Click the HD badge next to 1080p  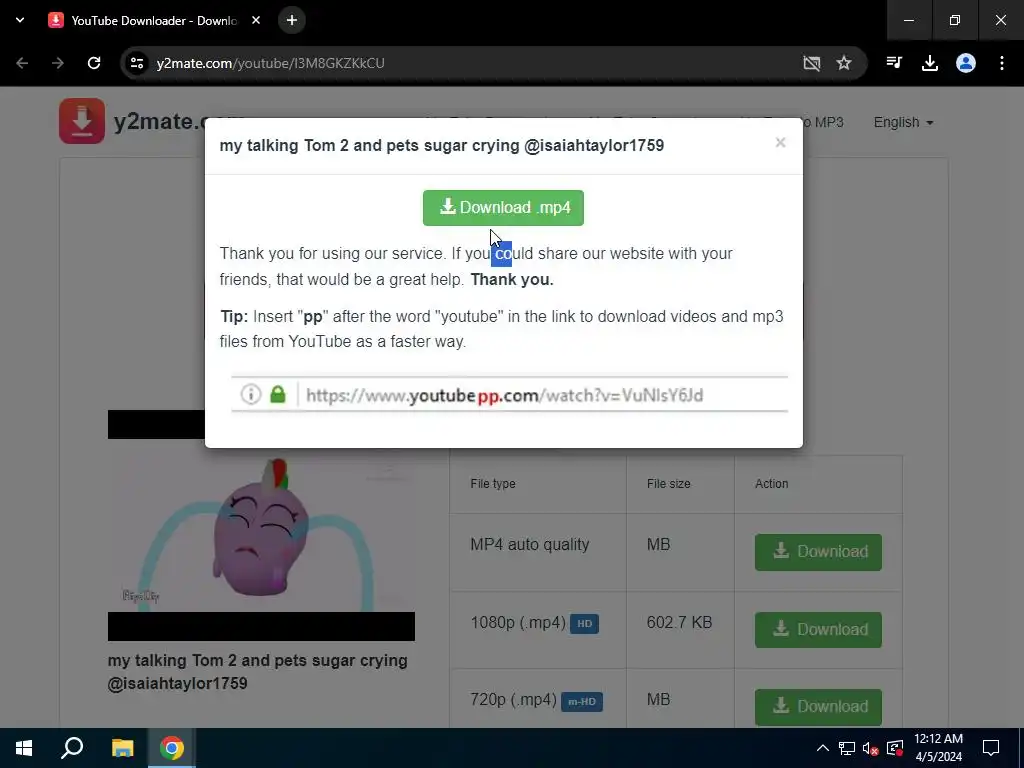[x=584, y=624]
